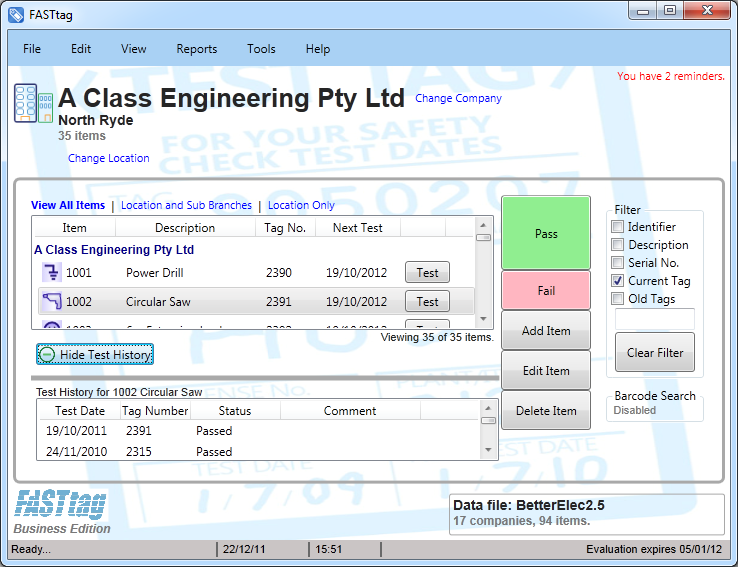
Task: Click the Circular Saw item icon for 1002
Action: tap(51, 301)
